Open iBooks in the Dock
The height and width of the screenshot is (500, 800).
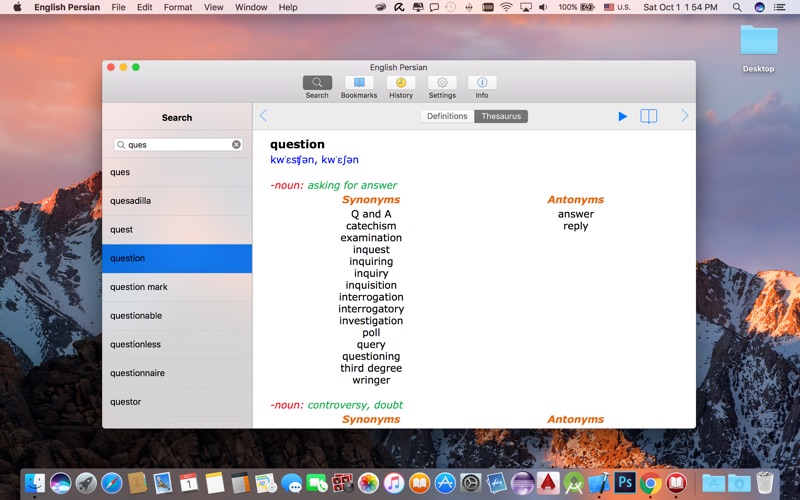(419, 483)
